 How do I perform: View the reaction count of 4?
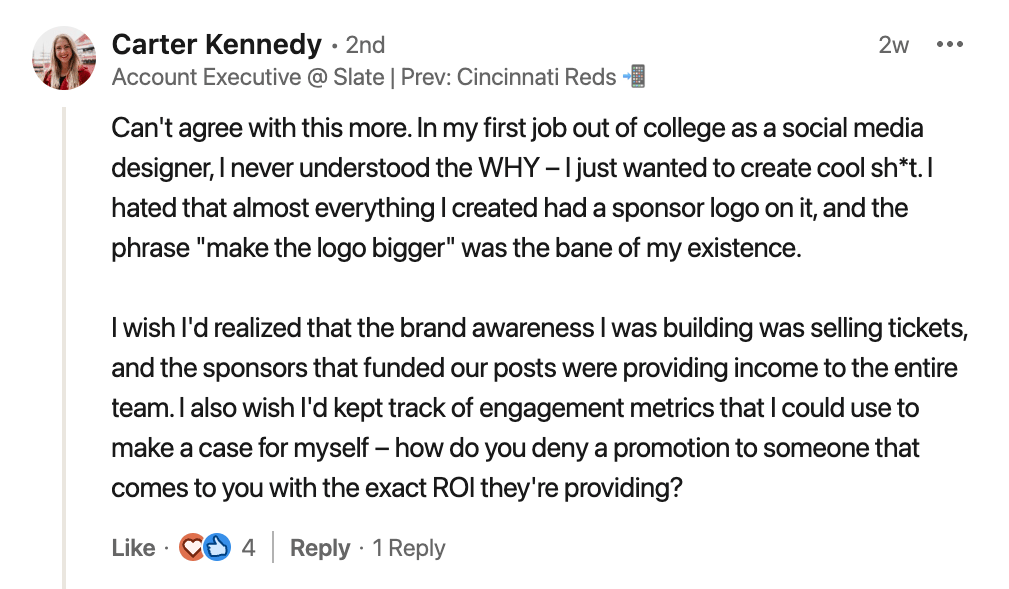pyautogui.click(x=248, y=548)
